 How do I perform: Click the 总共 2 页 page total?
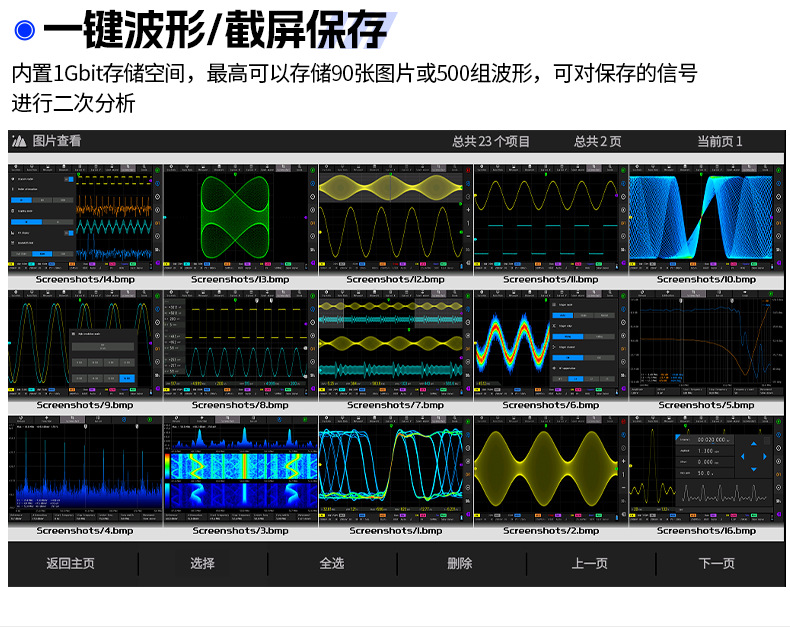tap(598, 141)
